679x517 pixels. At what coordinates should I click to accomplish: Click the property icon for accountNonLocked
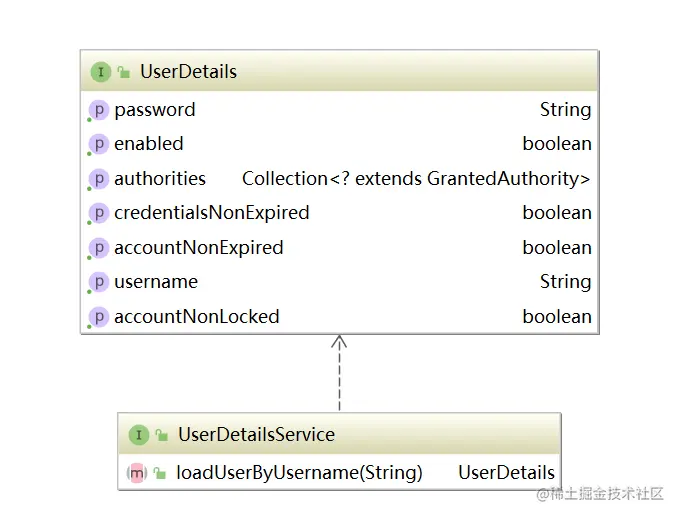pyautogui.click(x=98, y=317)
